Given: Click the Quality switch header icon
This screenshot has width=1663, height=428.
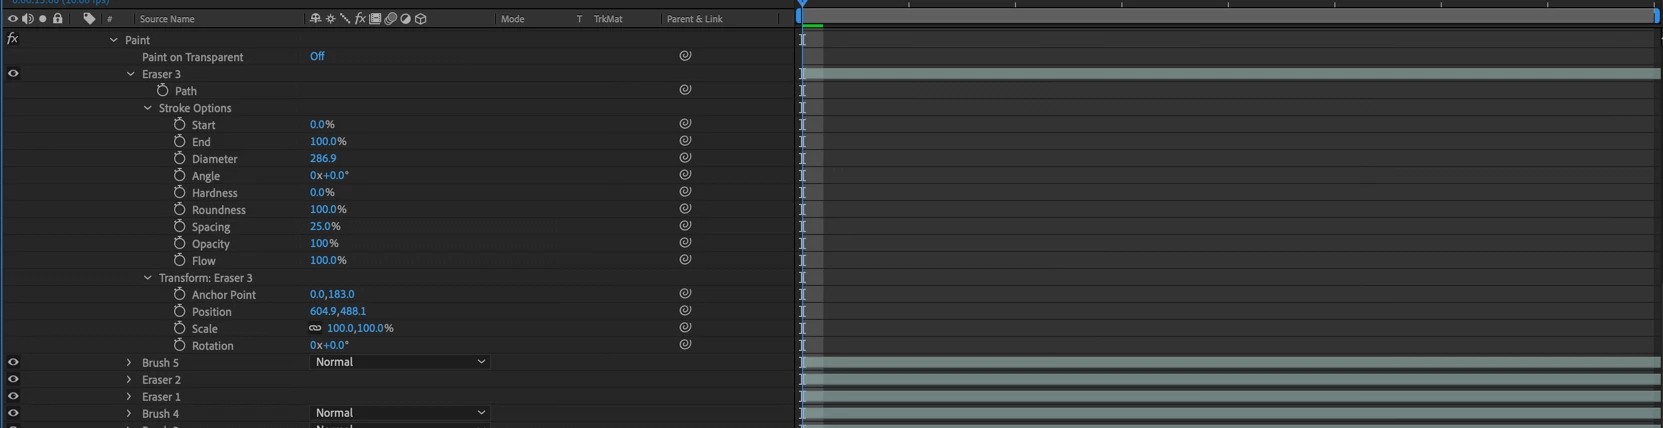Looking at the screenshot, I should (x=345, y=18).
